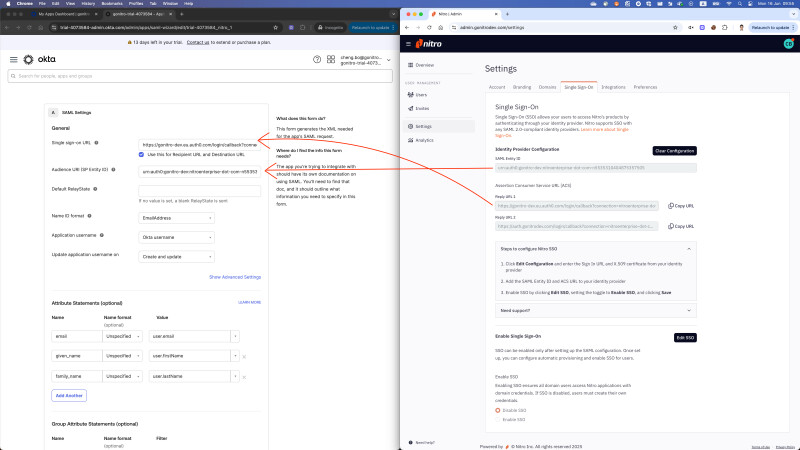Open Show Advanced Settings link
The image size is (800, 450).
(235, 278)
